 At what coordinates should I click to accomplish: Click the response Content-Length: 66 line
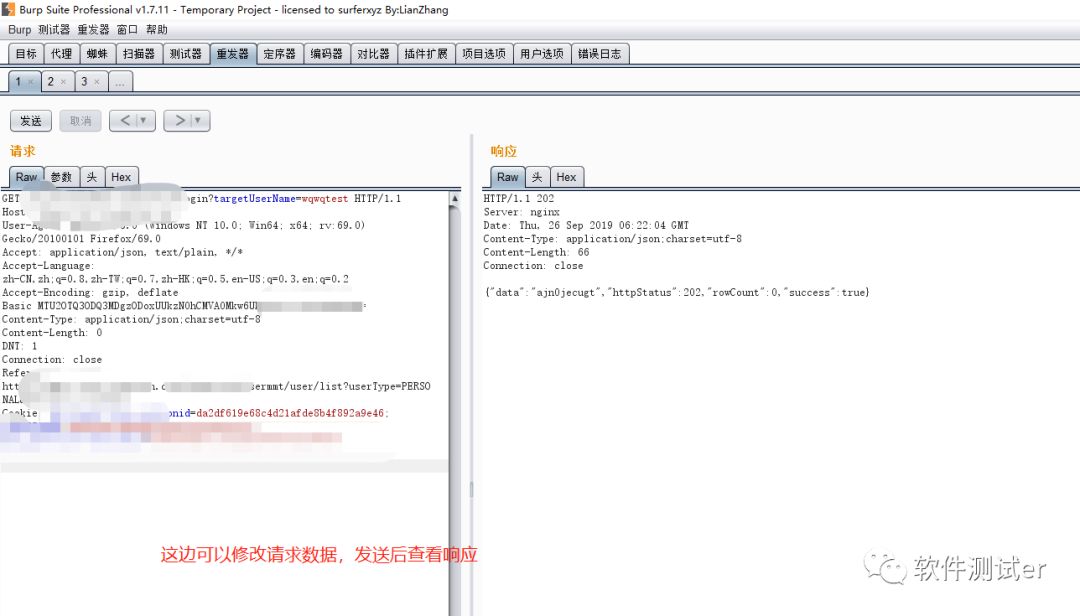coord(537,252)
